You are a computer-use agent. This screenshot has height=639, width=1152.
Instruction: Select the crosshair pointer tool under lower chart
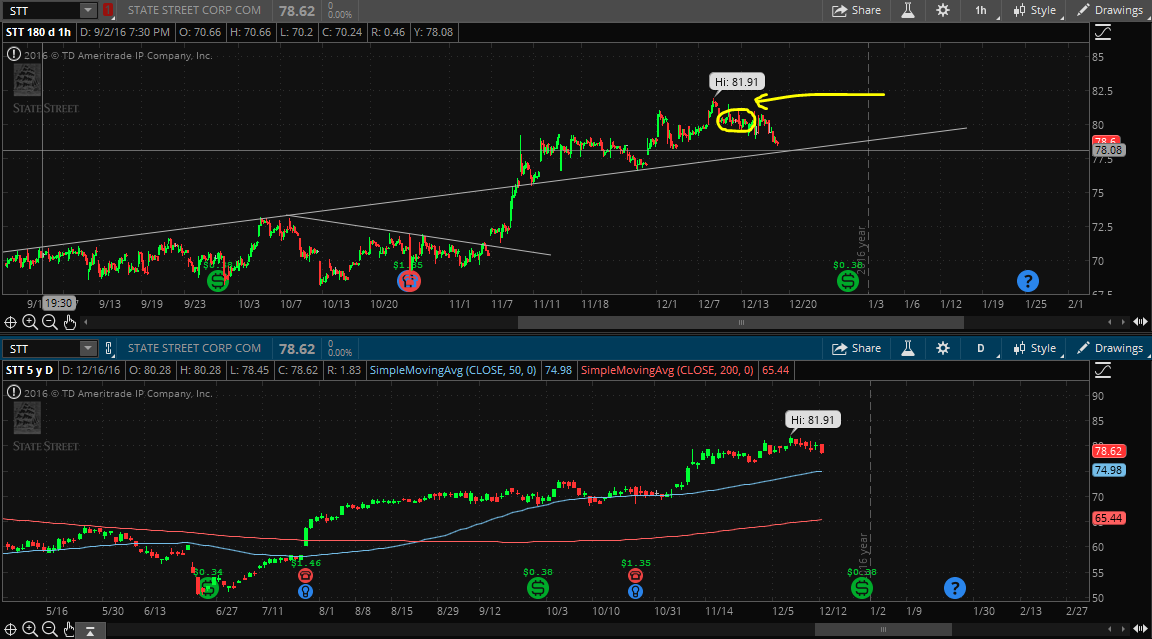pos(10,629)
